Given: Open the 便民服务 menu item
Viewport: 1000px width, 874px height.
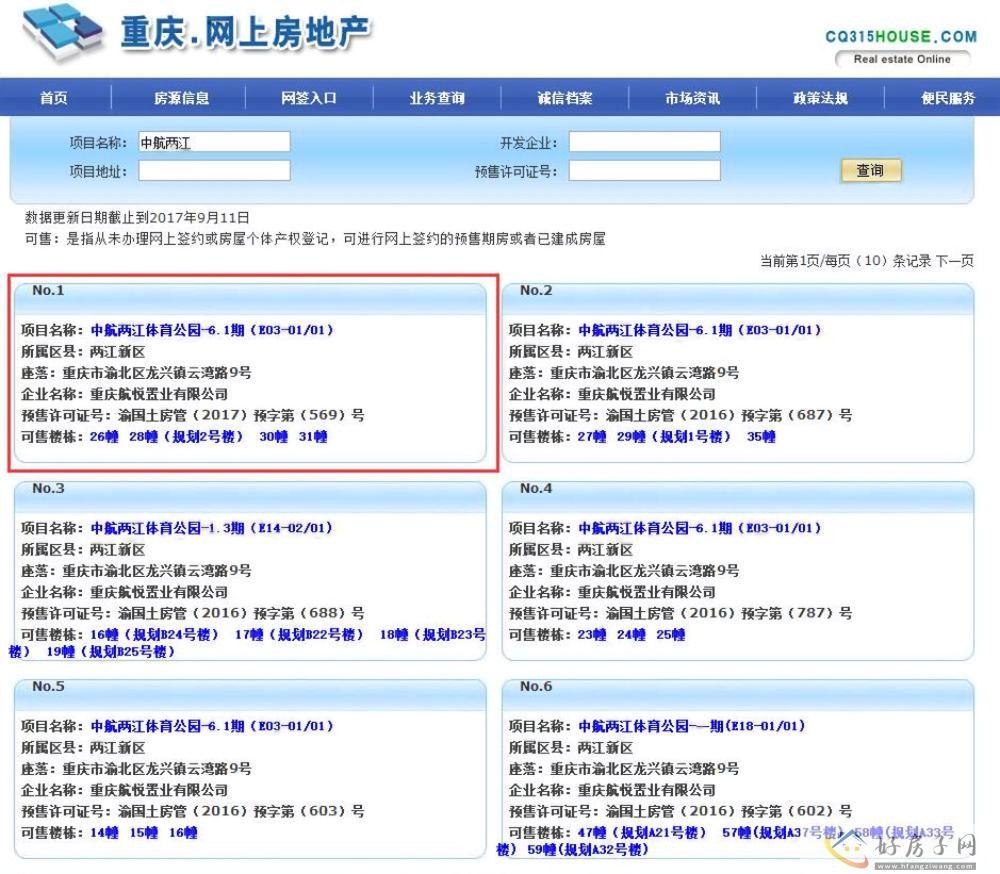Looking at the screenshot, I should point(948,98).
